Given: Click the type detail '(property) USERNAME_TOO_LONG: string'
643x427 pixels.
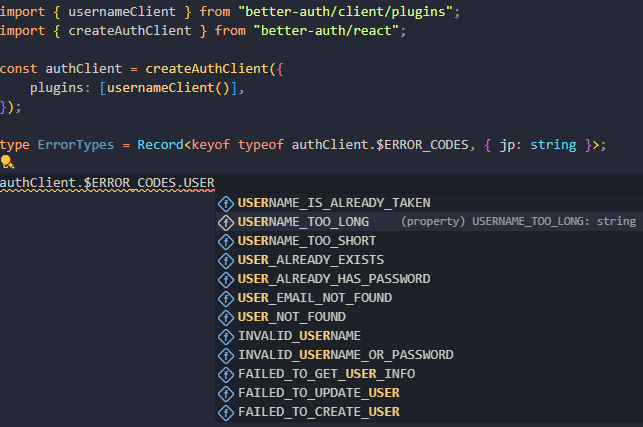Looking at the screenshot, I should (518, 221).
